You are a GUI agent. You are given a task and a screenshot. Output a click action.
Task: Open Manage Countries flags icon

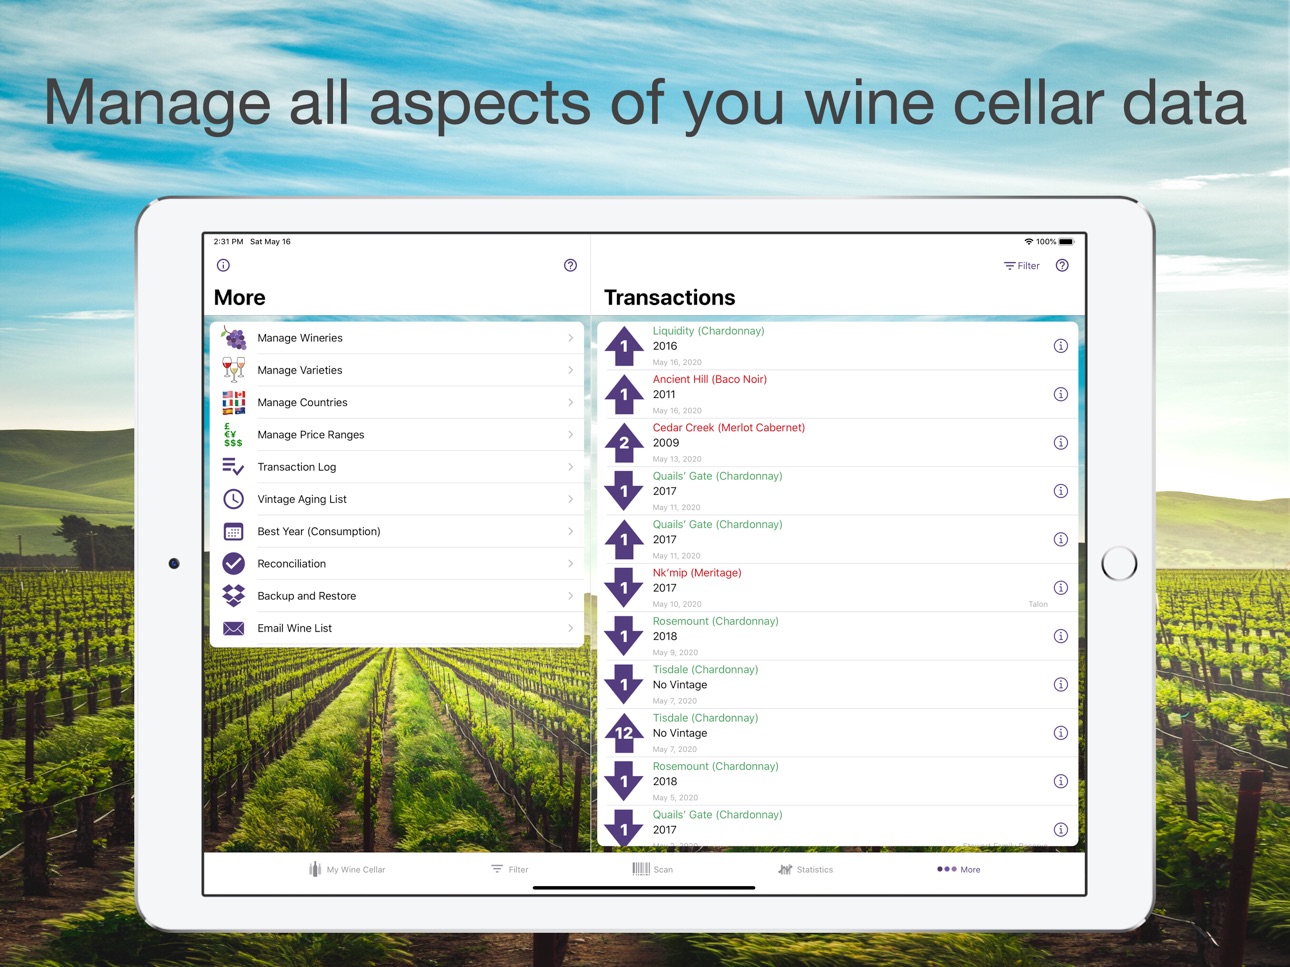pyautogui.click(x=233, y=402)
